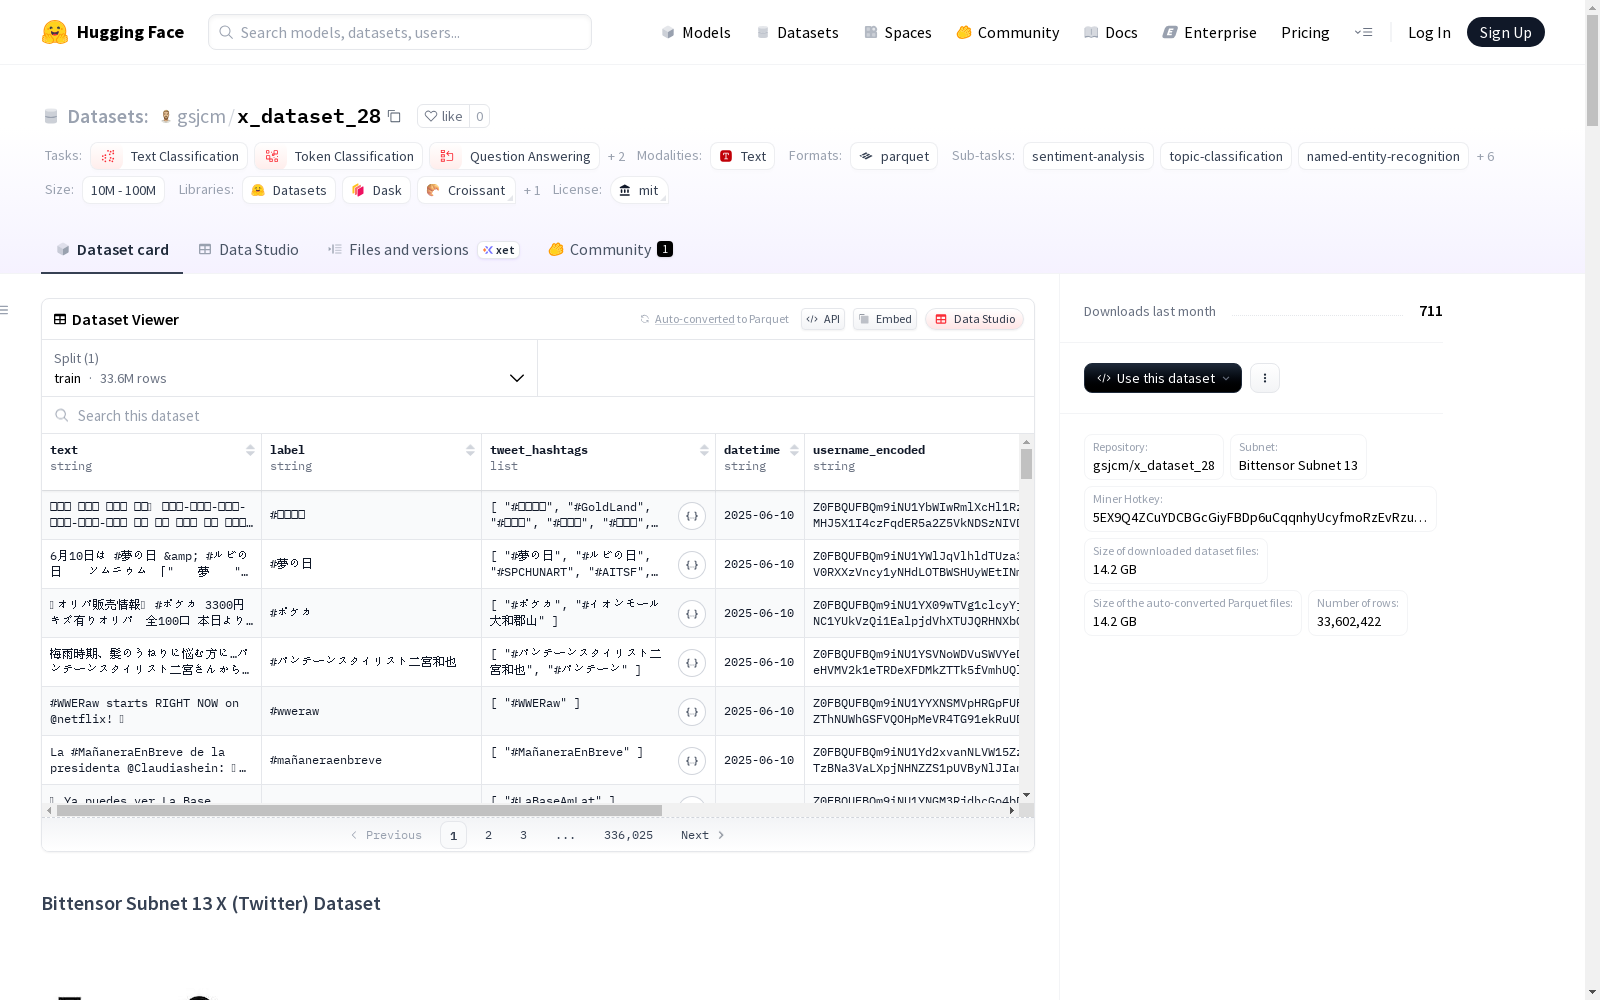Open the Pricing page
1600x1000 pixels.
pyautogui.click(x=1305, y=32)
